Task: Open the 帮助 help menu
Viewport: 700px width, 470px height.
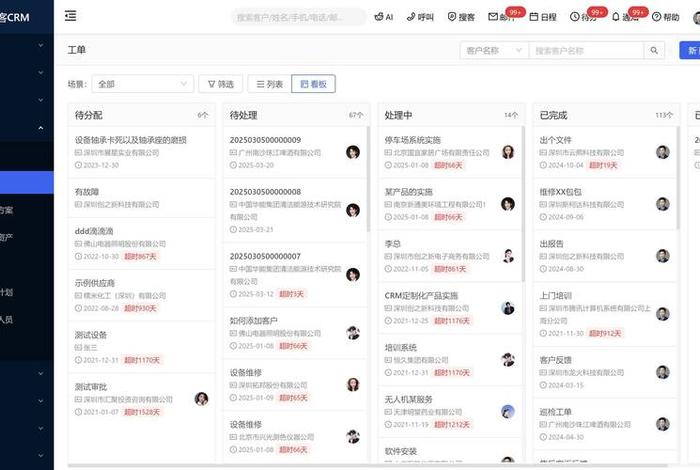Action: click(666, 17)
